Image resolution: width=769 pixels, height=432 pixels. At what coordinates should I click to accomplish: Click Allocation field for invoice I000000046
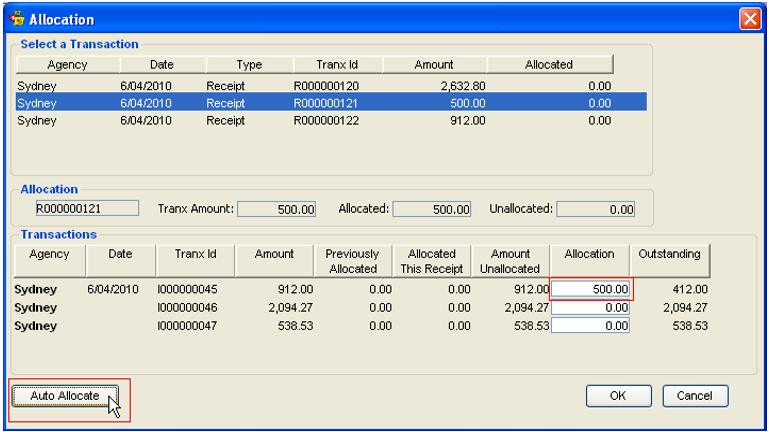(590, 308)
